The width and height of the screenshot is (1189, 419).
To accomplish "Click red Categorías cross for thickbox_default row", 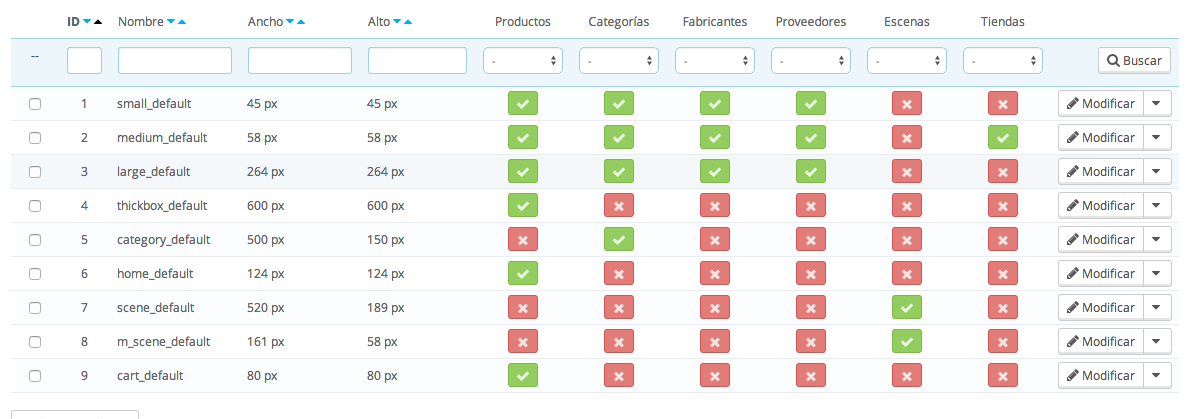I will [x=618, y=205].
